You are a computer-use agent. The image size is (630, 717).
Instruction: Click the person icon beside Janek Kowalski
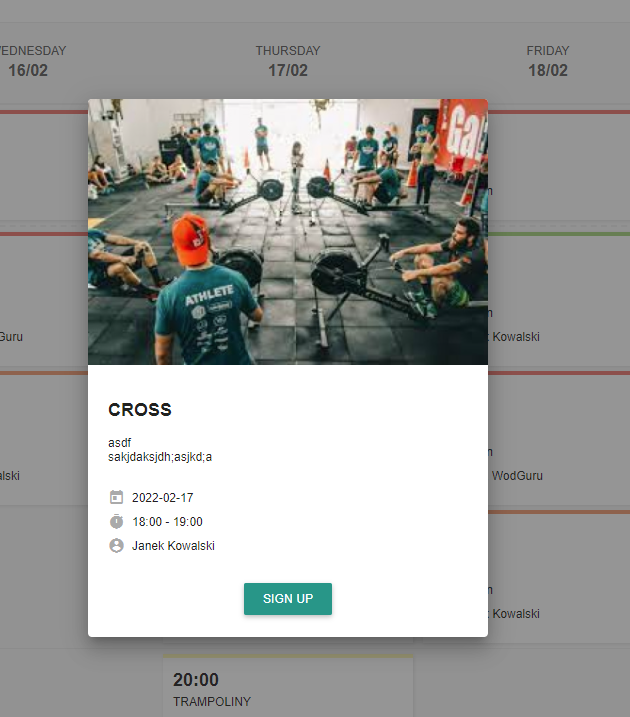point(117,546)
